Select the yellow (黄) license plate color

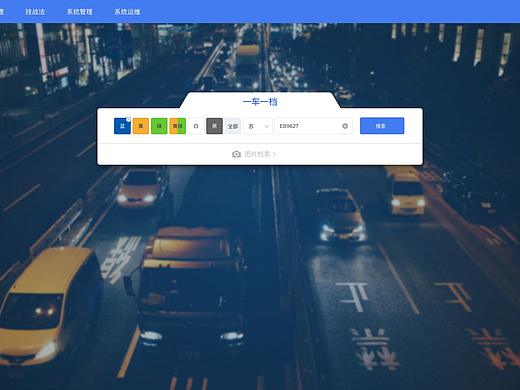(x=141, y=126)
